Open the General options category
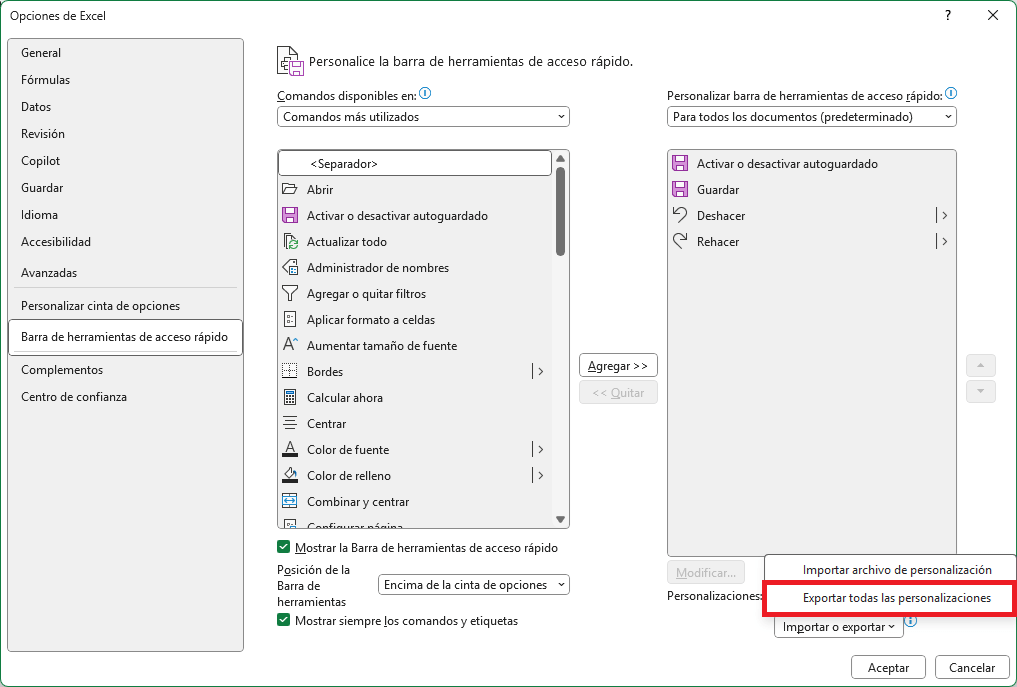The height and width of the screenshot is (687, 1017). click(125, 53)
